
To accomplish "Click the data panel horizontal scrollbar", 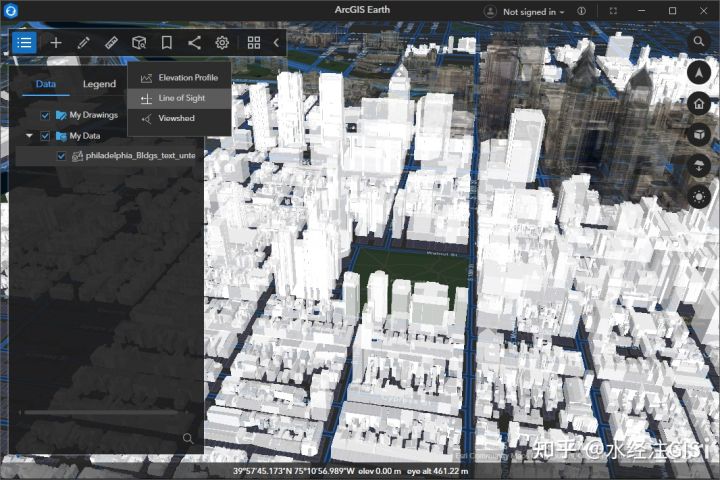I will point(101,412).
